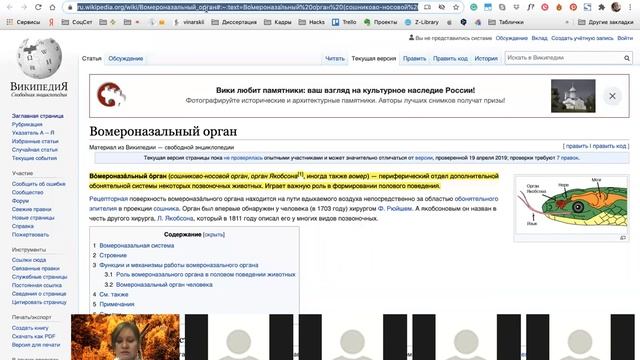Open the Yandex Я bookmark
The image size is (640, 360).
pyautogui.click(x=51, y=22)
